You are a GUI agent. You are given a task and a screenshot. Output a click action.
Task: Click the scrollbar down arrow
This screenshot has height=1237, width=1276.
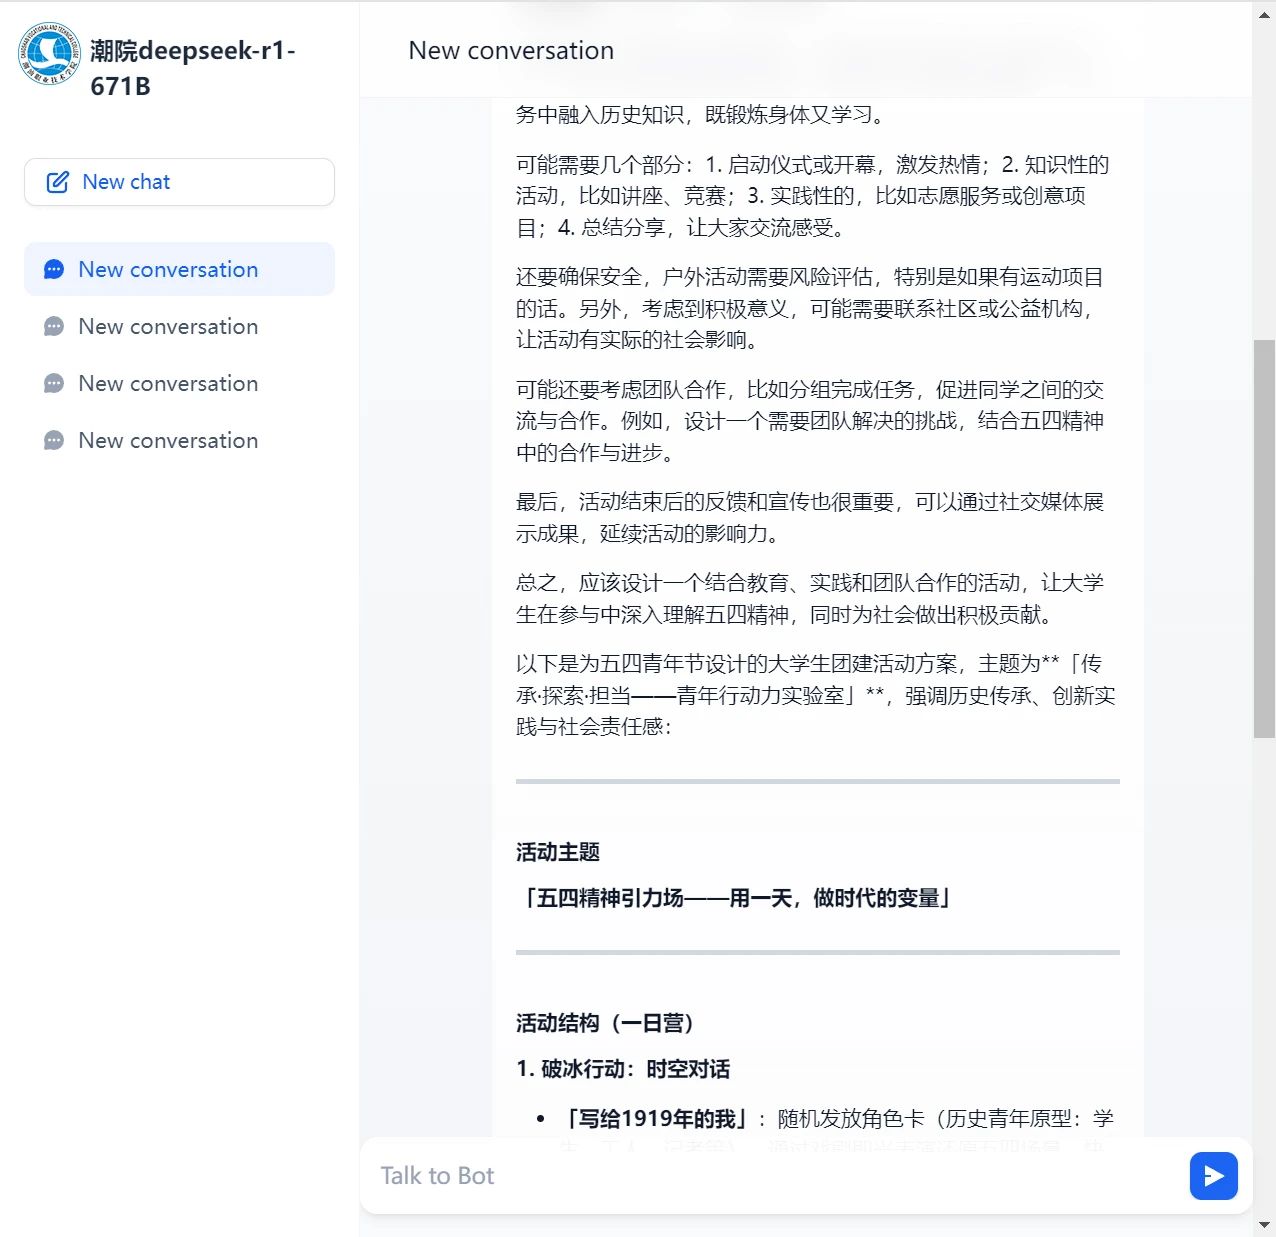tap(1265, 1225)
